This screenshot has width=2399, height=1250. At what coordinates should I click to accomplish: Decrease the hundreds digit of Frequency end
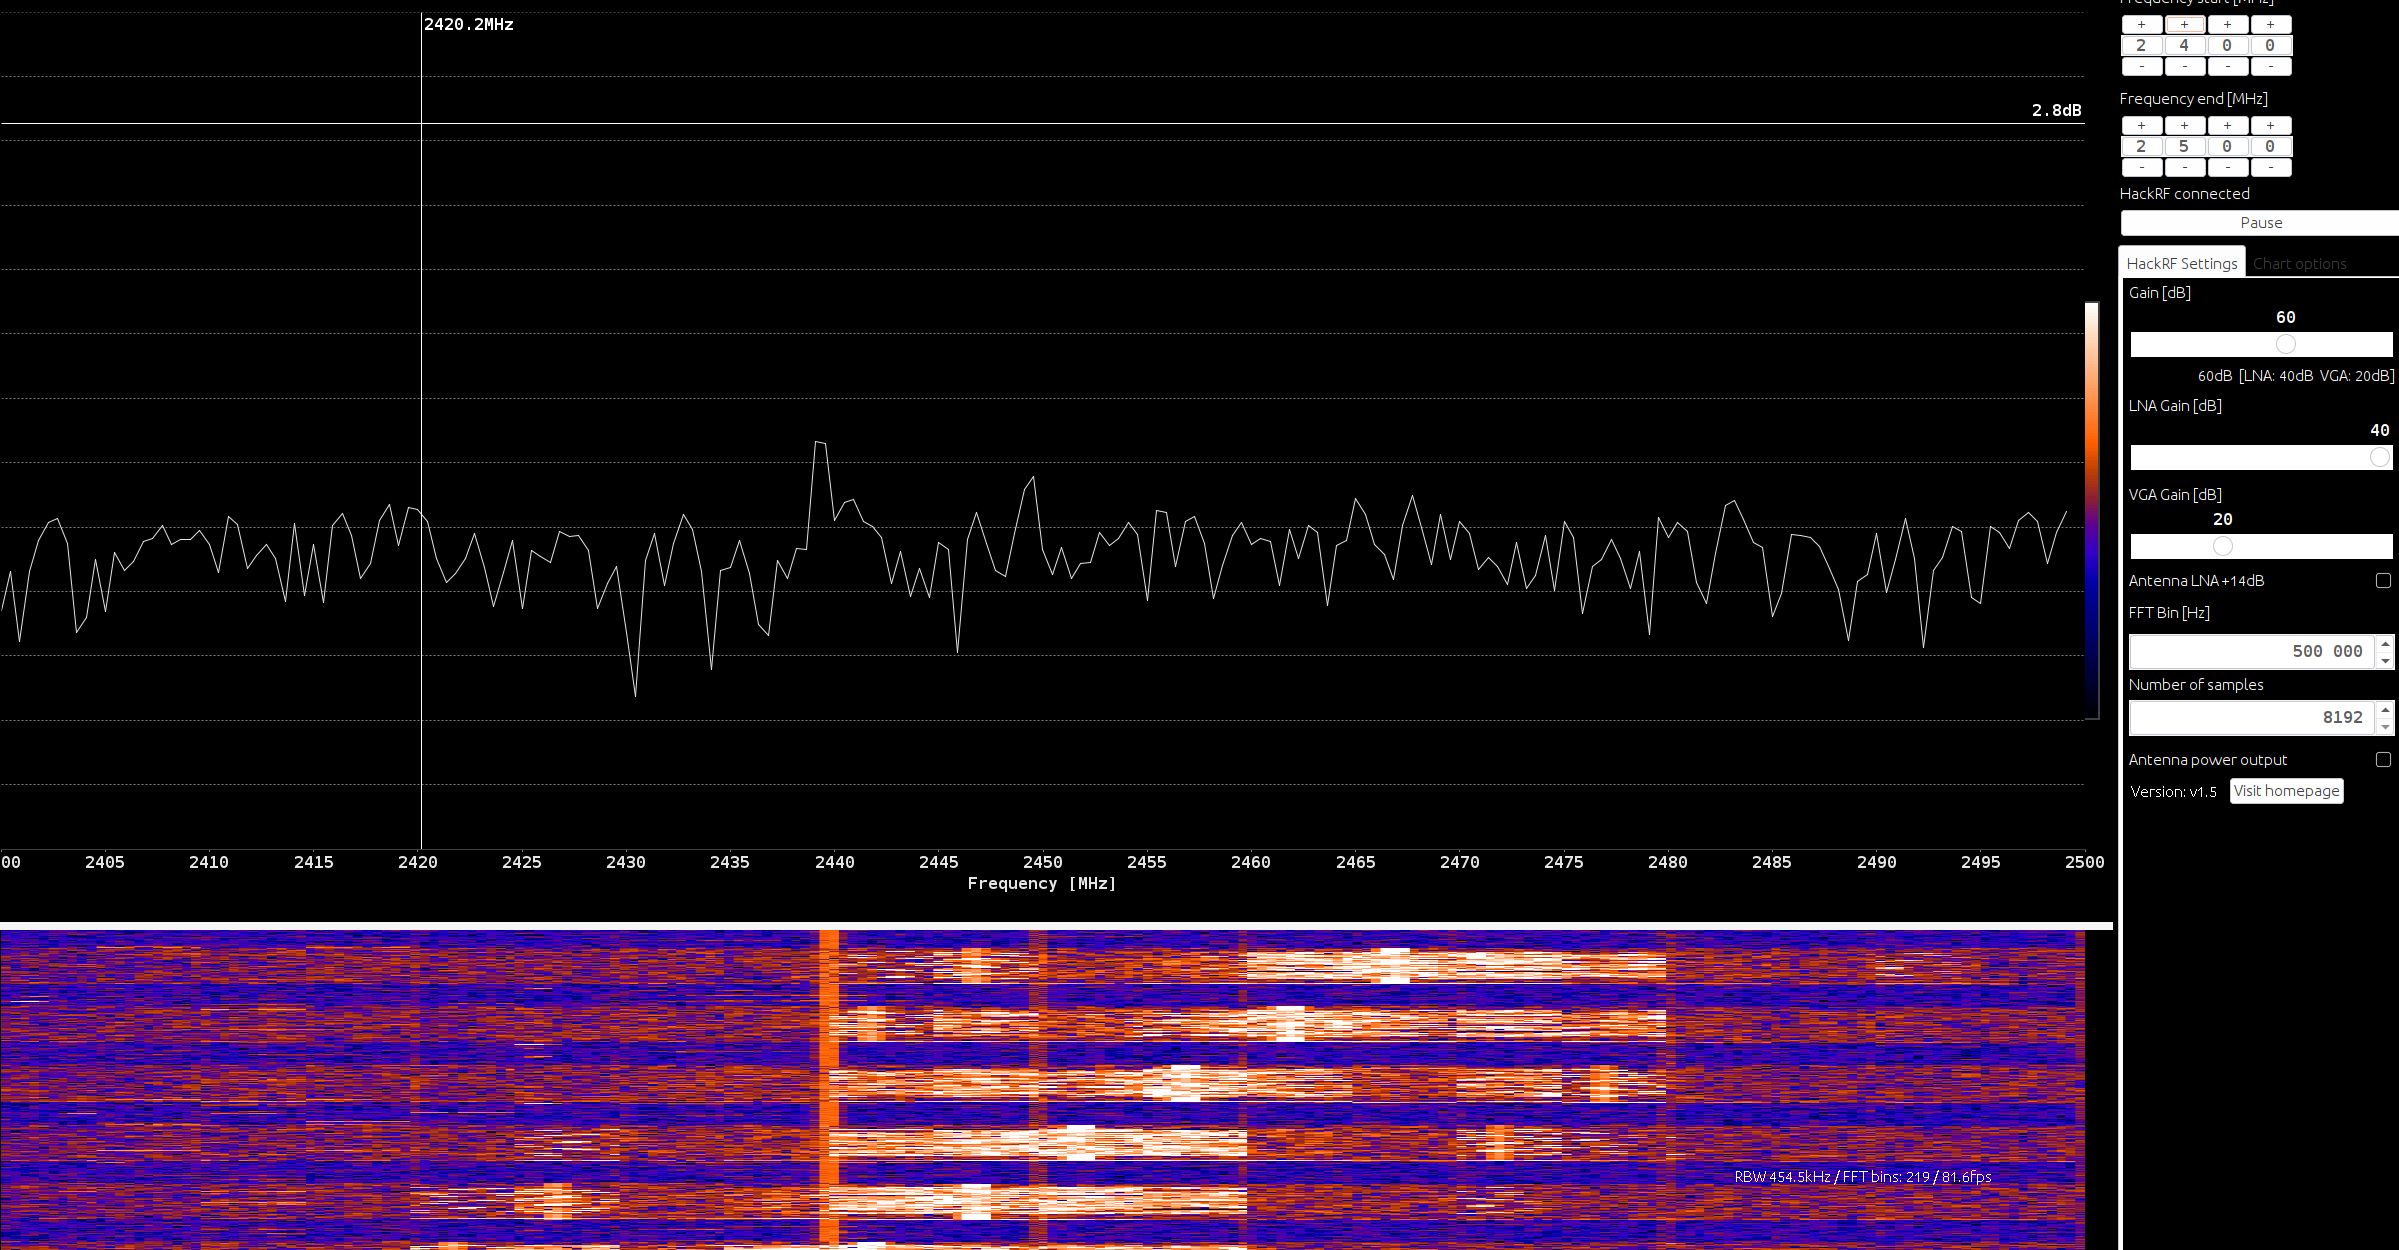tap(2184, 167)
